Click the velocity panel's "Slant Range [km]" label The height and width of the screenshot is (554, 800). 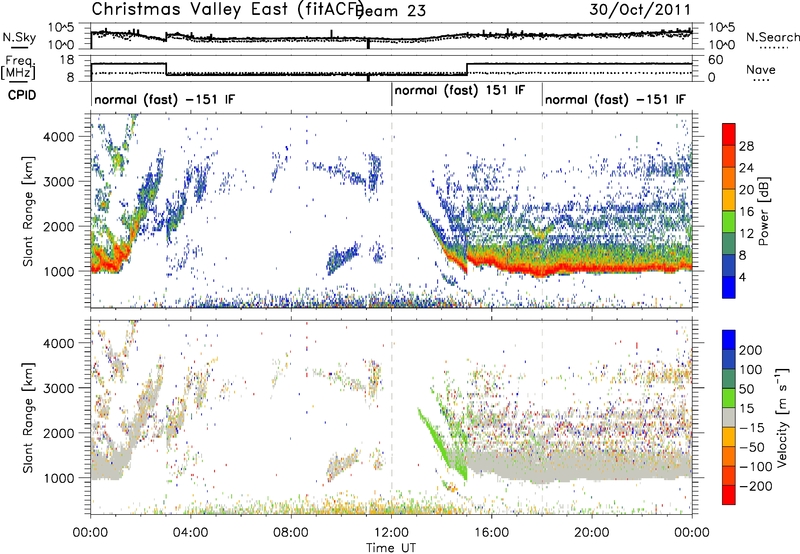click(28, 418)
